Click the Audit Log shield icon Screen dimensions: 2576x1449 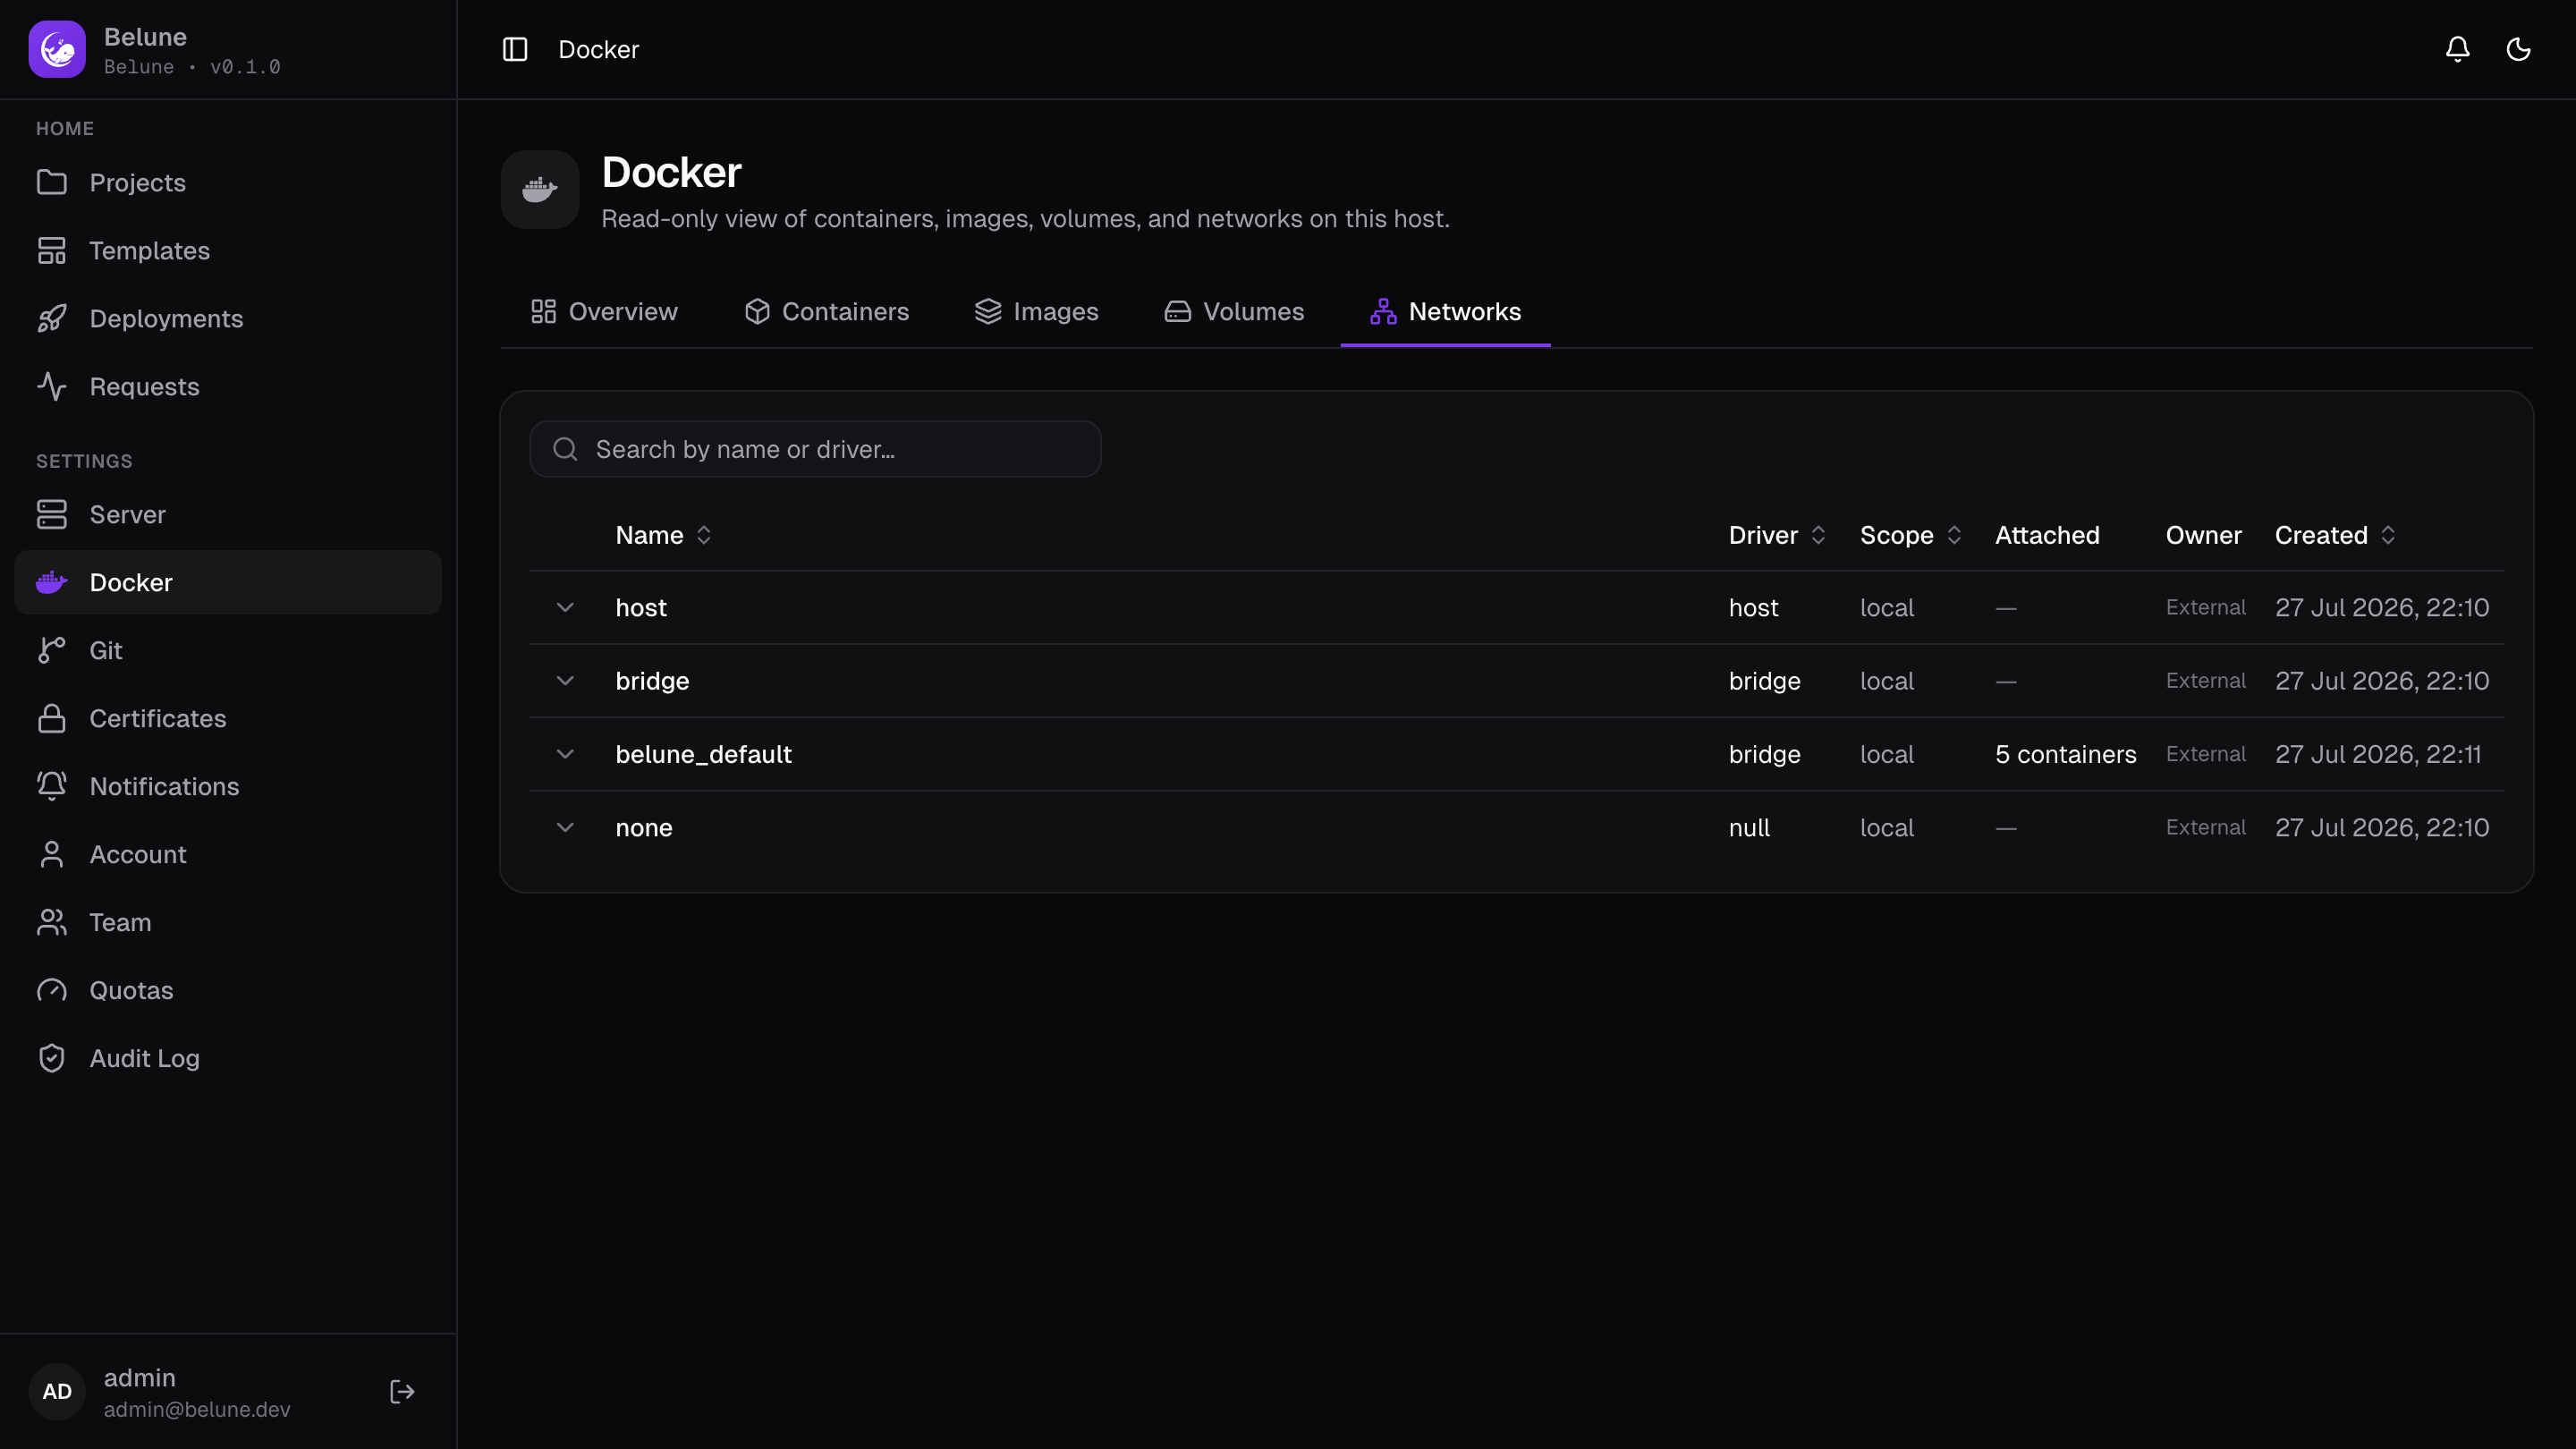click(52, 1059)
